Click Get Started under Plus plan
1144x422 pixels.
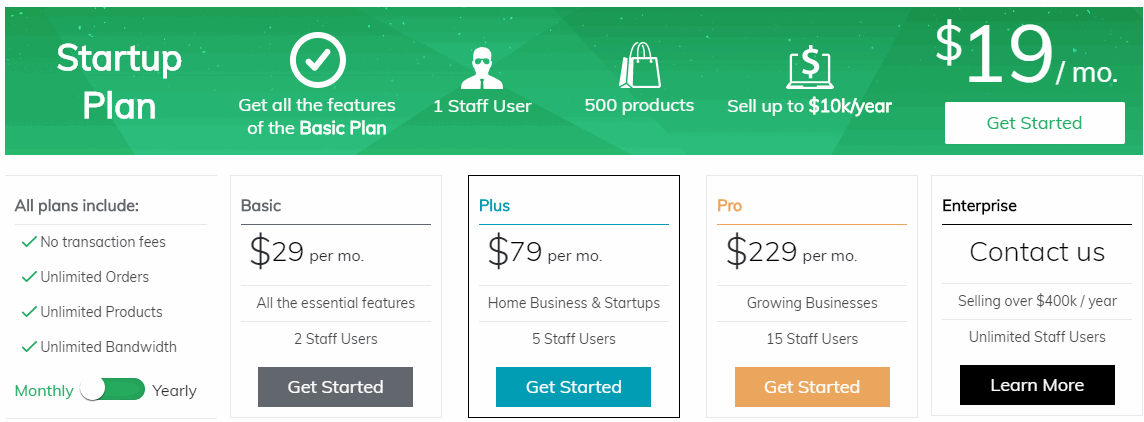tap(573, 387)
